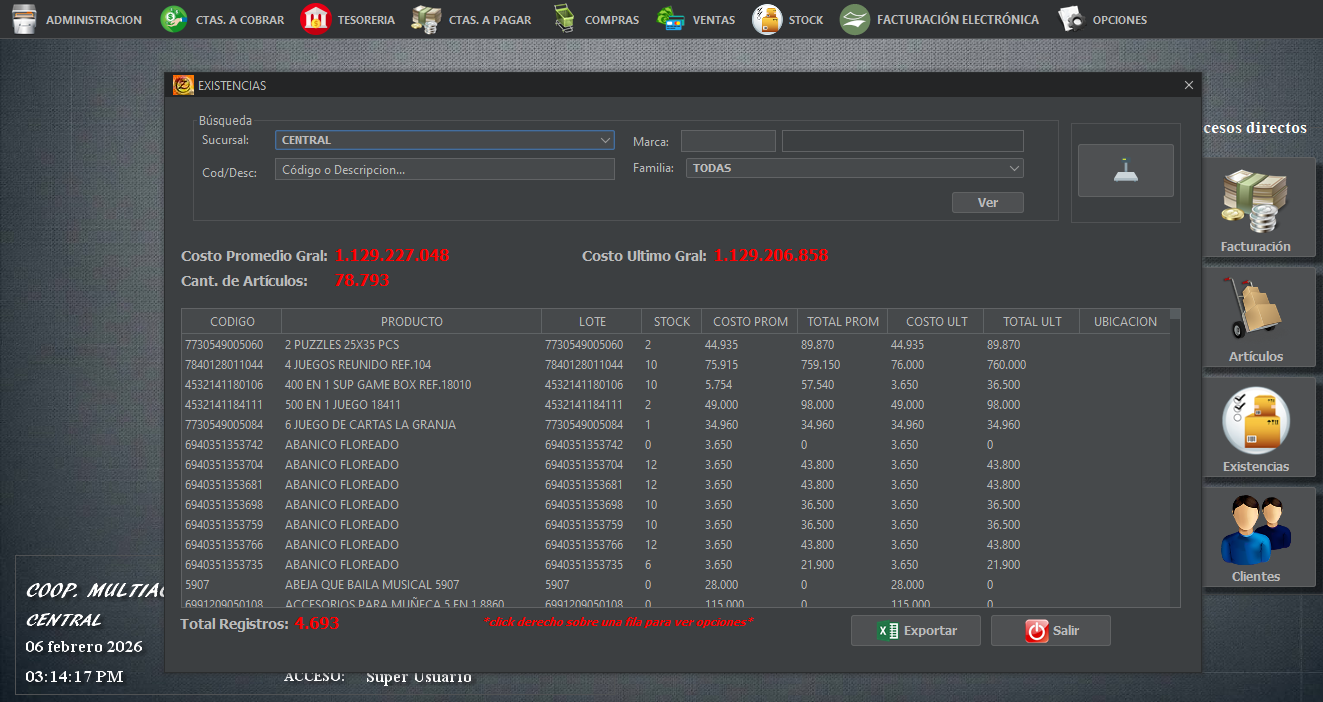Viewport: 1323px width, 702px height.
Task: Open the OPCIONES menu
Action: tap(1103, 18)
